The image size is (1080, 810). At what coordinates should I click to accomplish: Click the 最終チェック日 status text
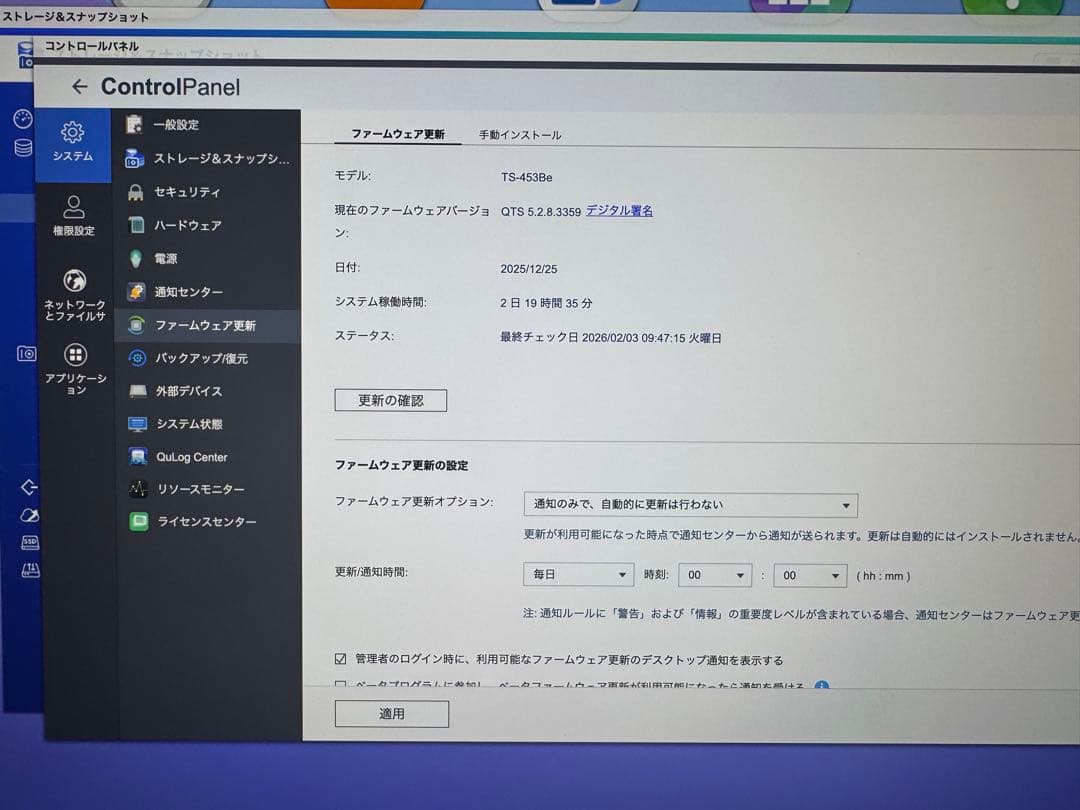tap(611, 338)
